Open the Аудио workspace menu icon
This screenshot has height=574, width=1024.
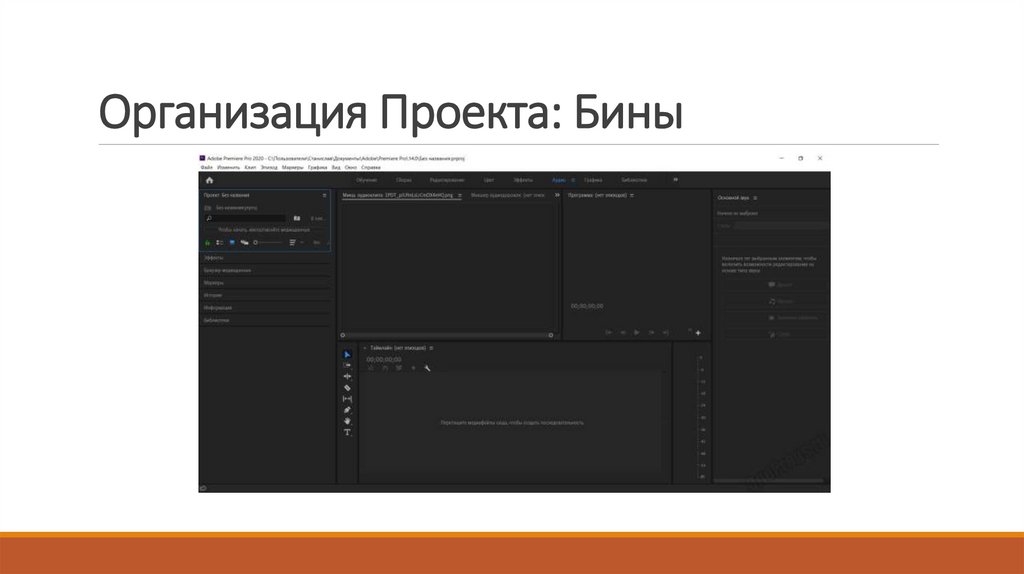tap(573, 180)
